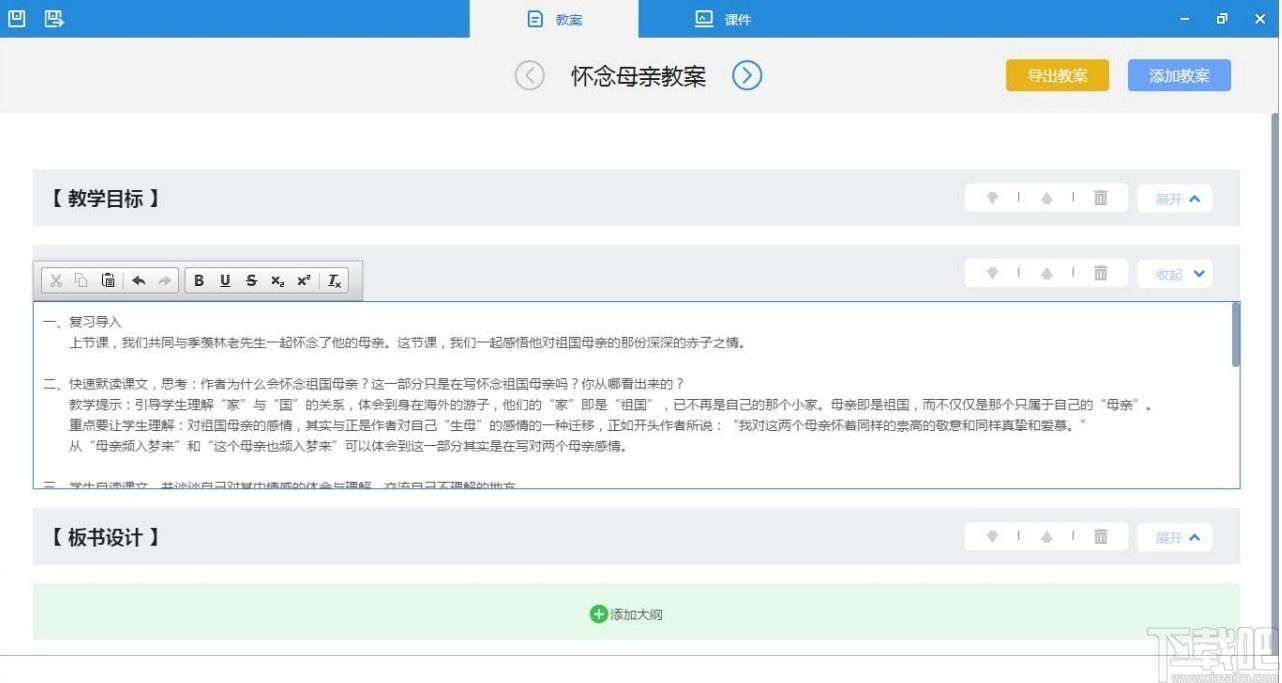This screenshot has width=1282, height=683.
Task: Click the line beginning 重点要让学生理解
Action: [578, 426]
